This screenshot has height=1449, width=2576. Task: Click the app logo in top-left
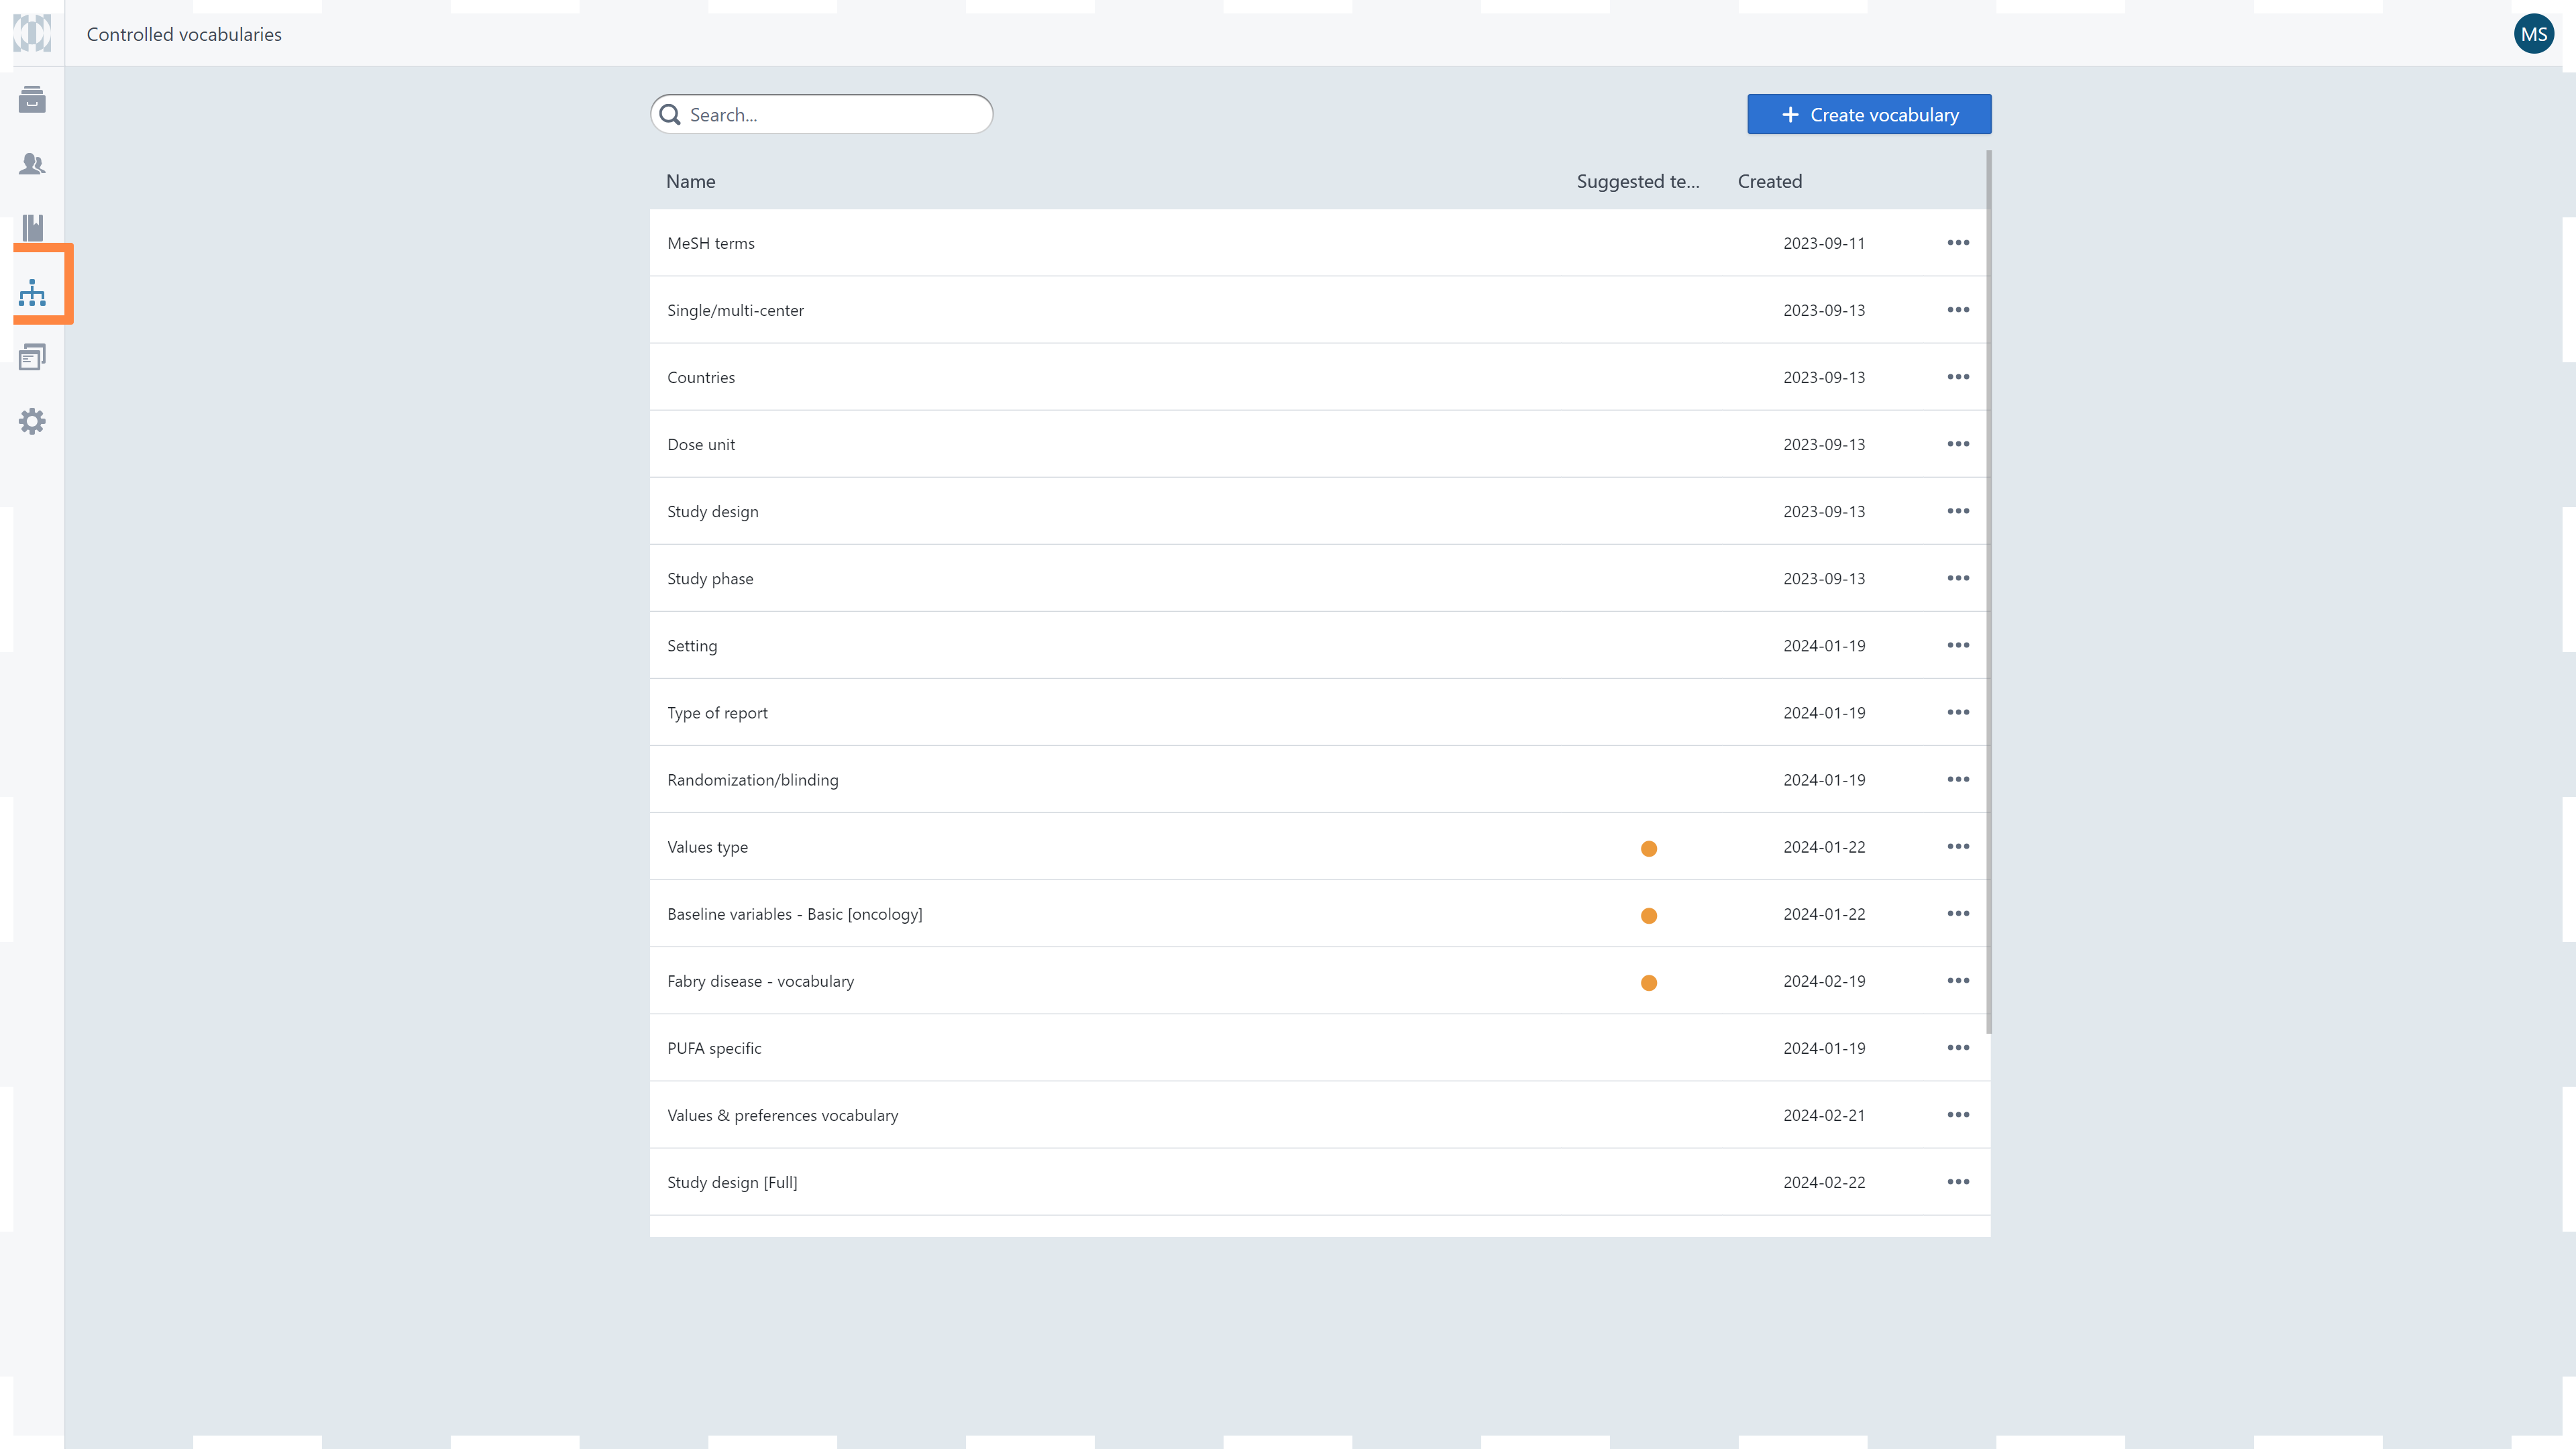(x=32, y=33)
